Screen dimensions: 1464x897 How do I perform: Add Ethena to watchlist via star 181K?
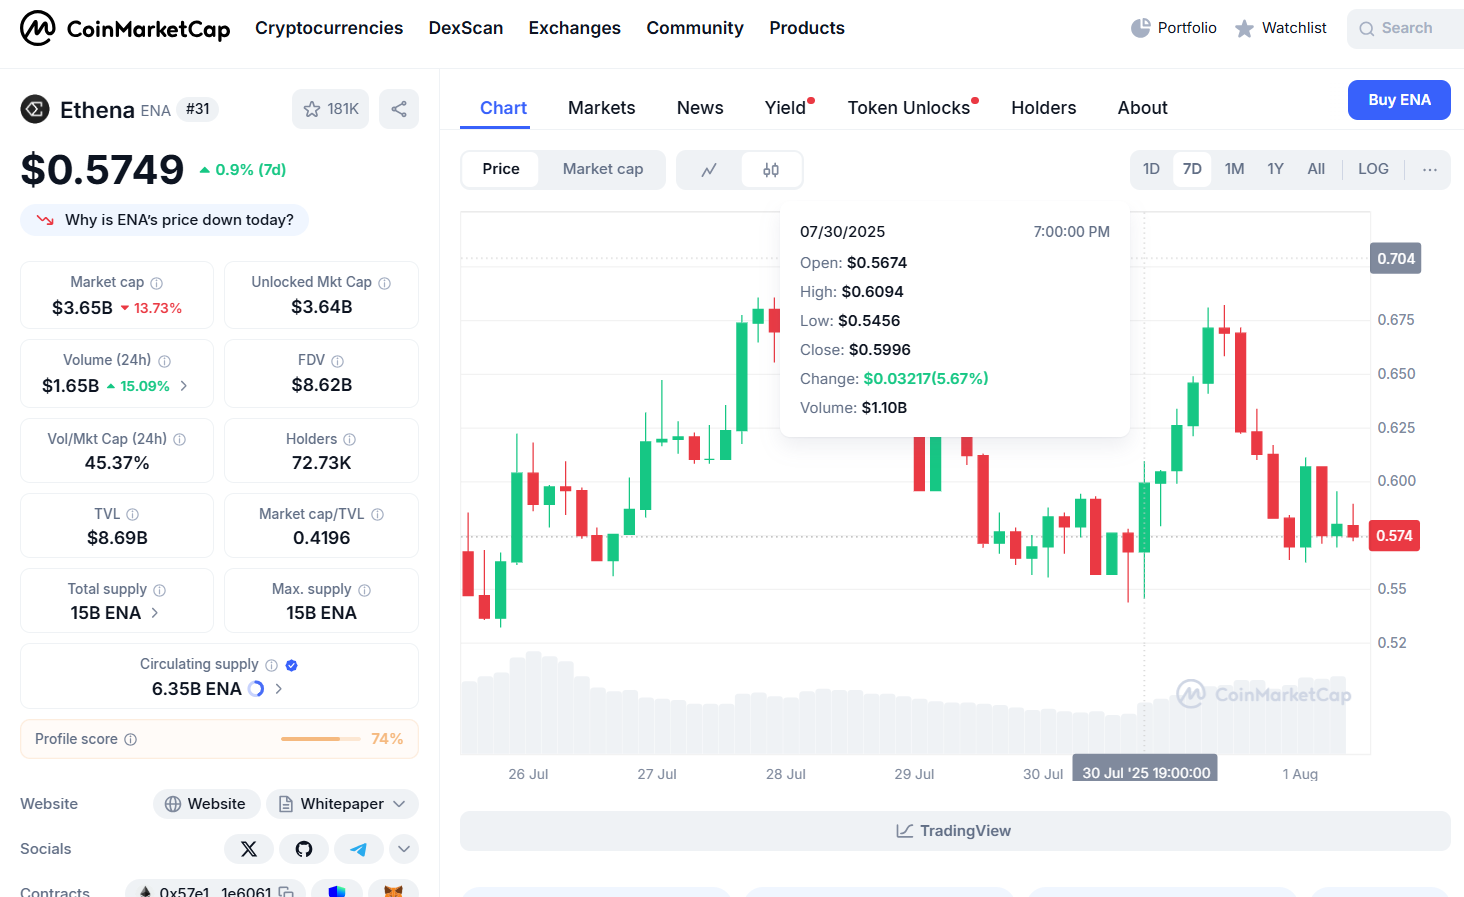tap(330, 109)
